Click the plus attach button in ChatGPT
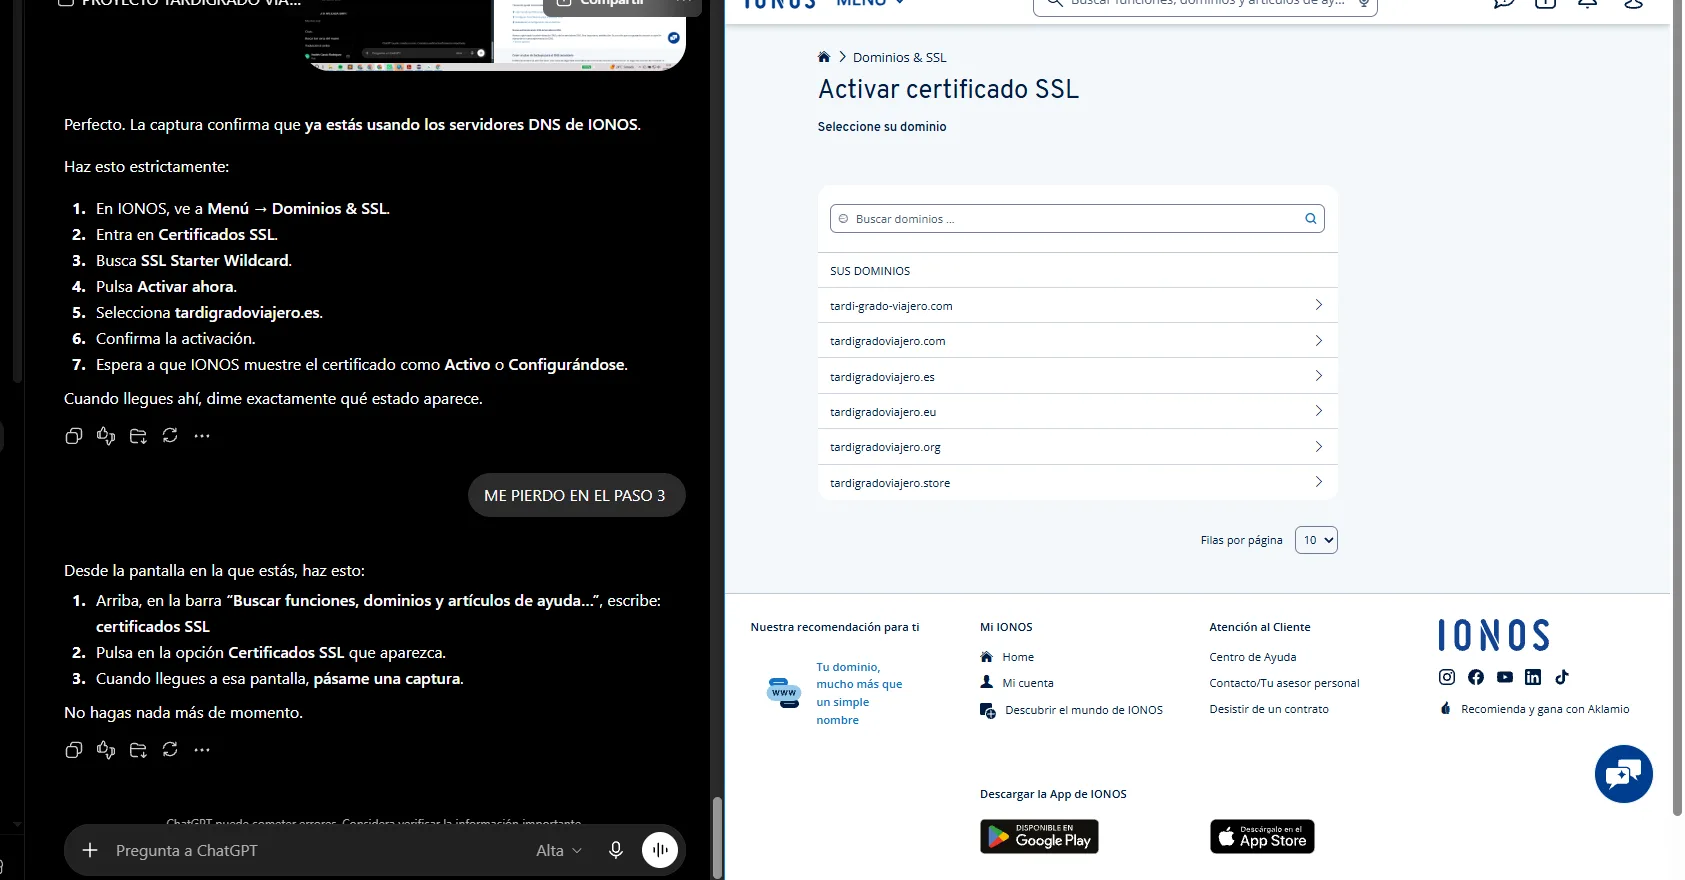Image resolution: width=1685 pixels, height=880 pixels. [x=90, y=850]
